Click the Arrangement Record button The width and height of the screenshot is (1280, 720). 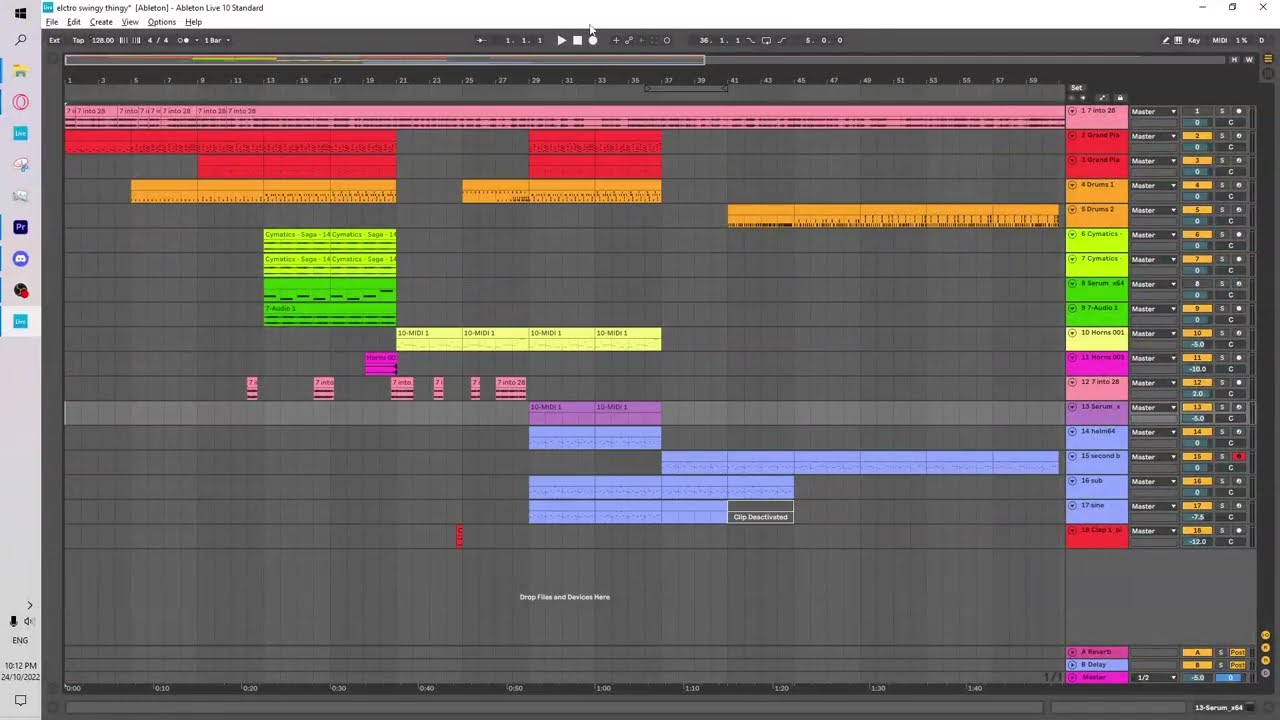click(593, 40)
